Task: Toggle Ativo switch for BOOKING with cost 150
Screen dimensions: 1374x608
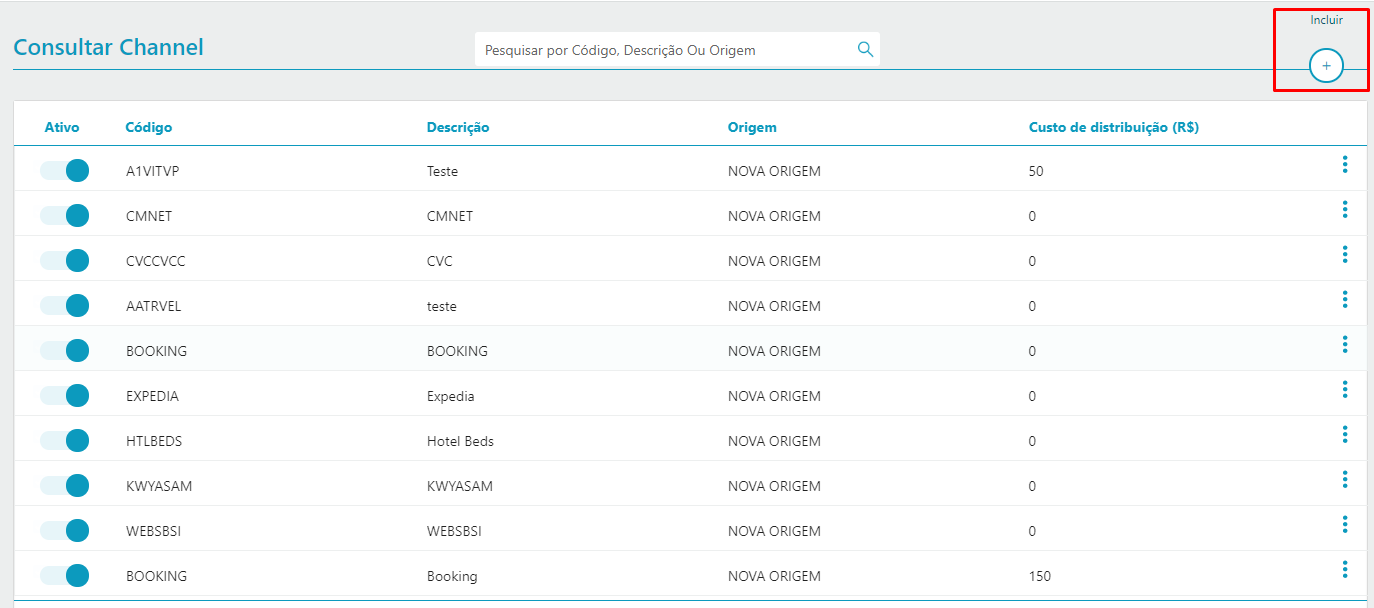Action: click(65, 576)
